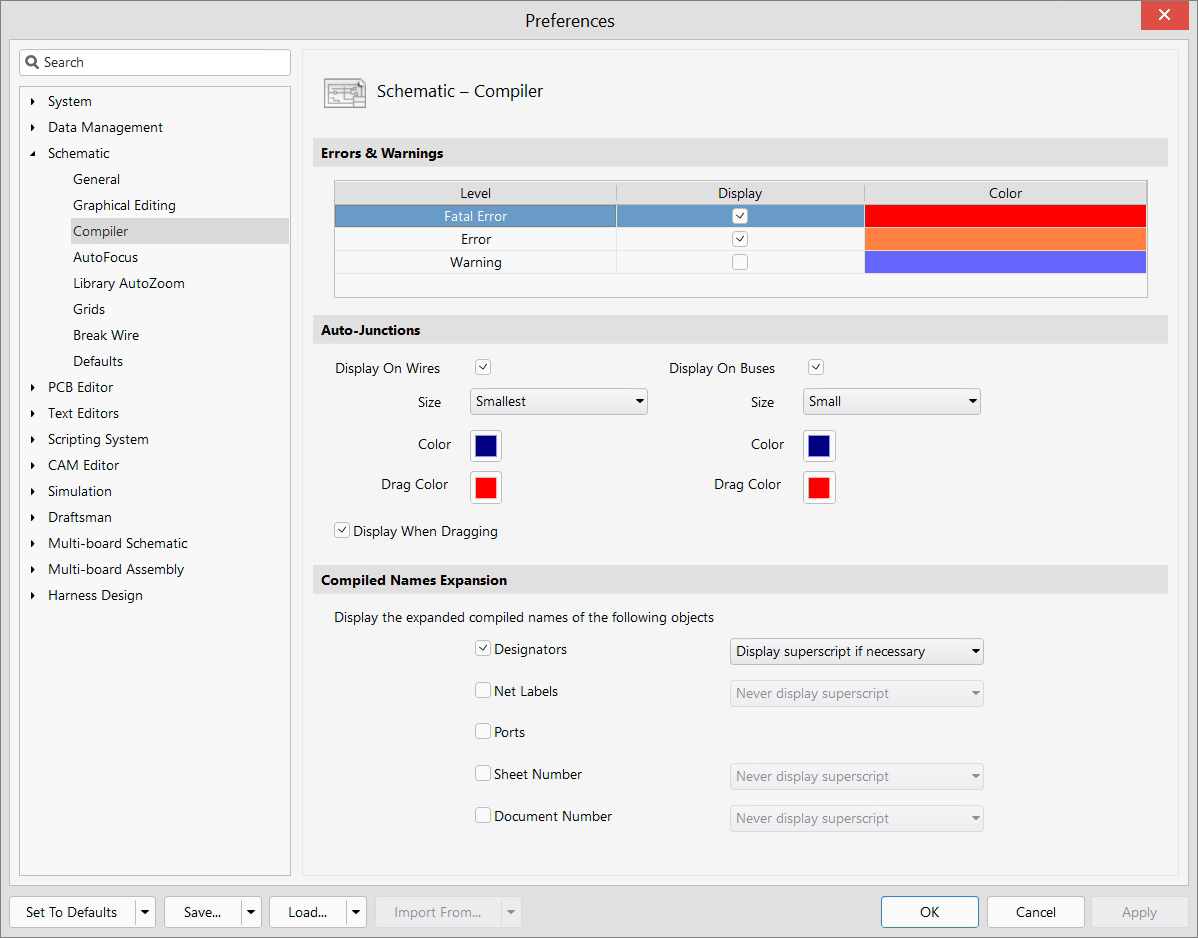The width and height of the screenshot is (1198, 938).
Task: Click in the Search input field
Action: pos(155,63)
